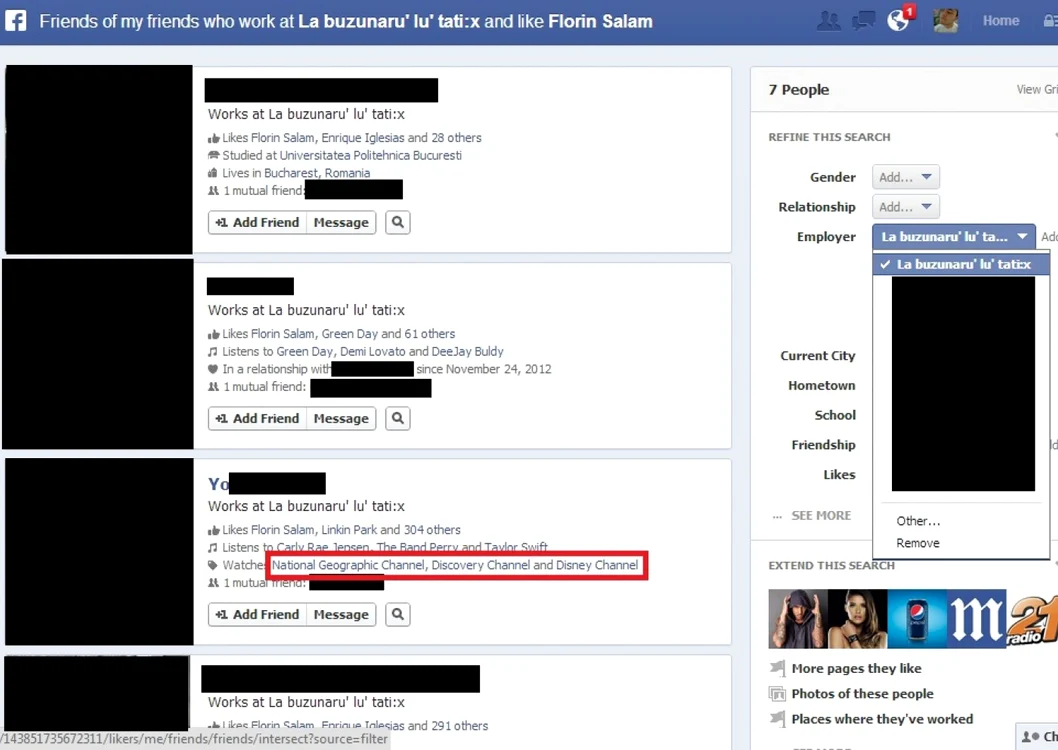
Task: Click Radio 21 page thumbnail
Action: [1032, 619]
